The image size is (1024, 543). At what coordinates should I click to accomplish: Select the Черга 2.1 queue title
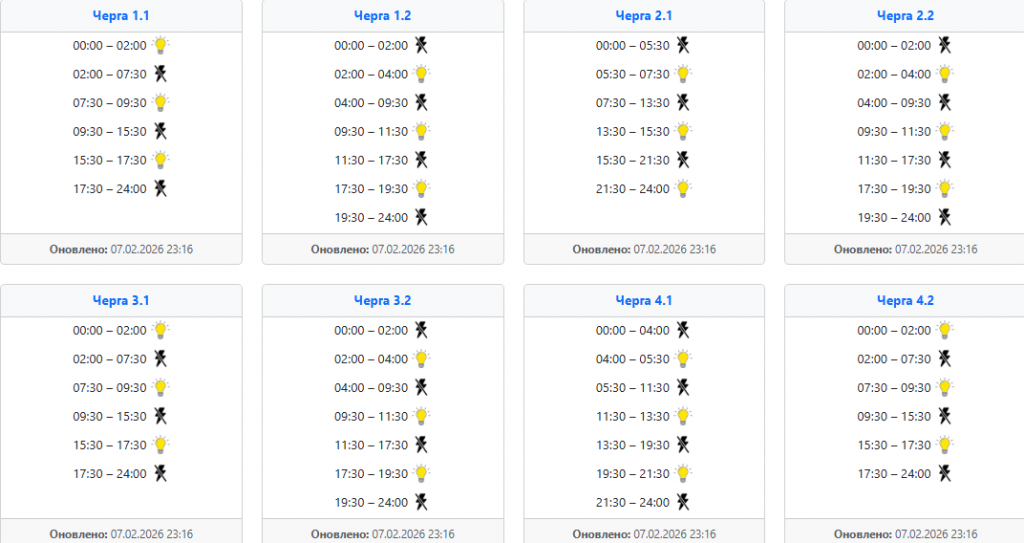[644, 16]
